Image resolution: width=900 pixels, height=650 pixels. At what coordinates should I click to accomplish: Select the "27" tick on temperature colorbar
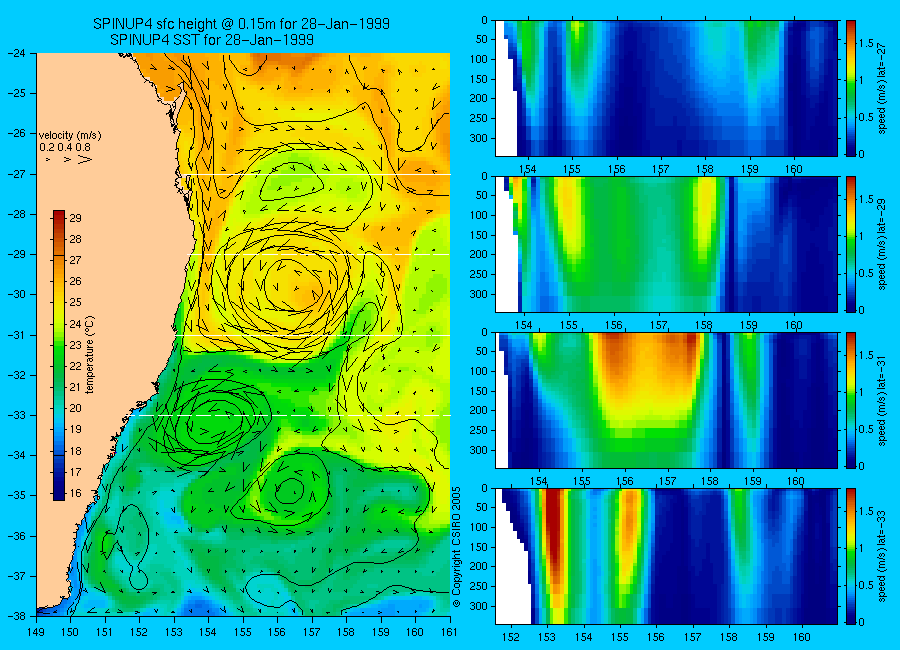click(x=76, y=260)
